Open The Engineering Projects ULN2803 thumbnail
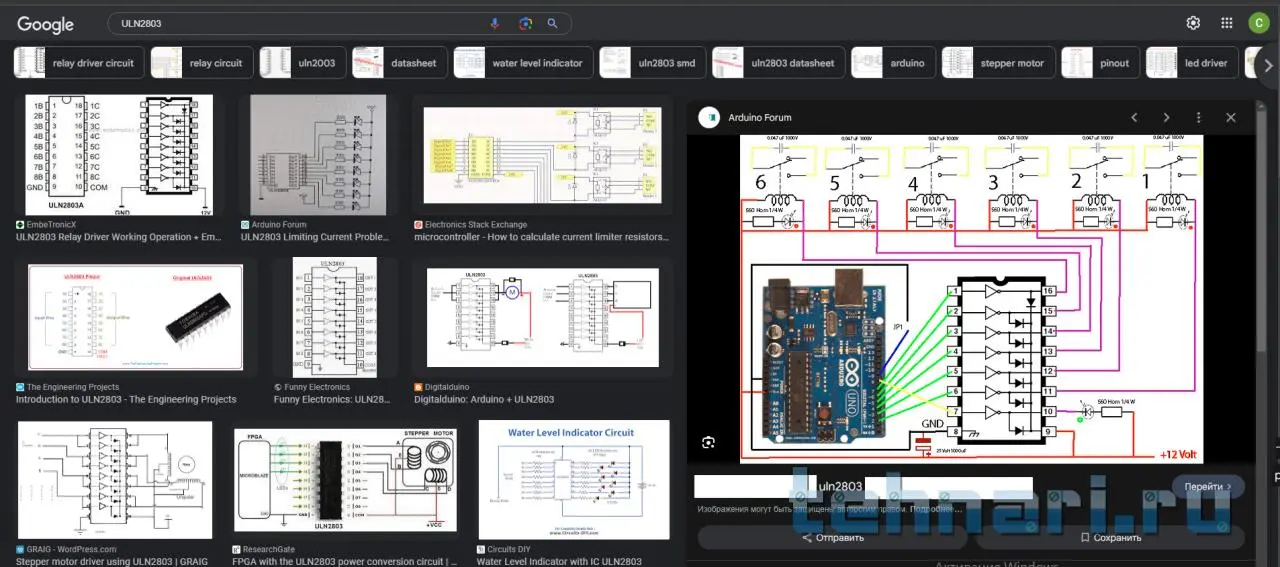The height and width of the screenshot is (567, 1280). (135, 317)
